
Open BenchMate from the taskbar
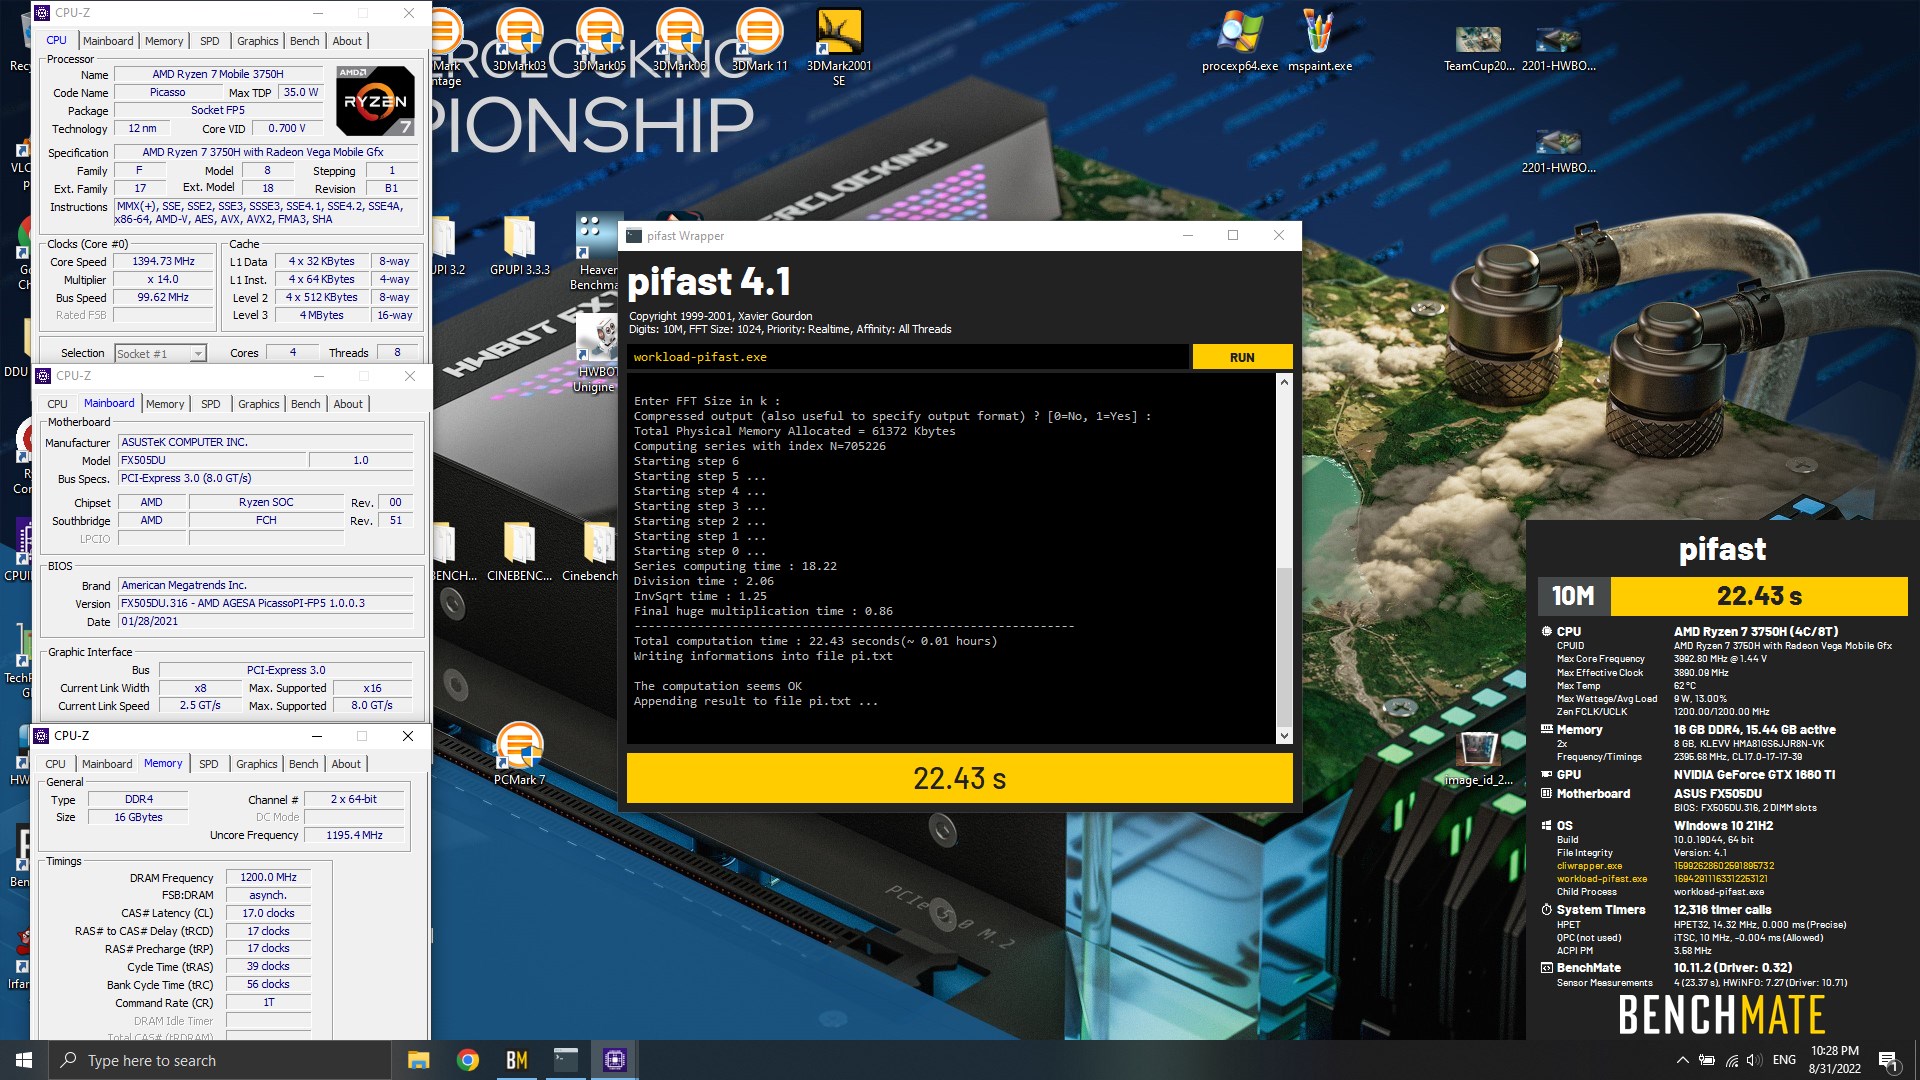point(516,1060)
